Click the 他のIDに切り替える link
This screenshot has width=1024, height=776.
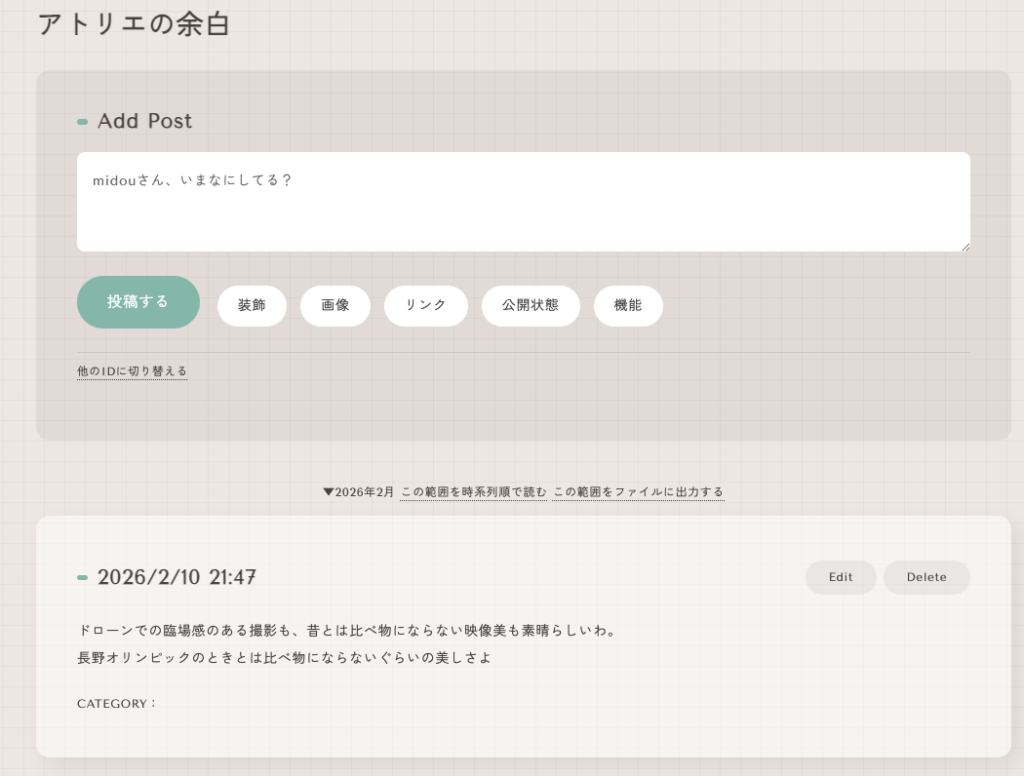[x=132, y=371]
